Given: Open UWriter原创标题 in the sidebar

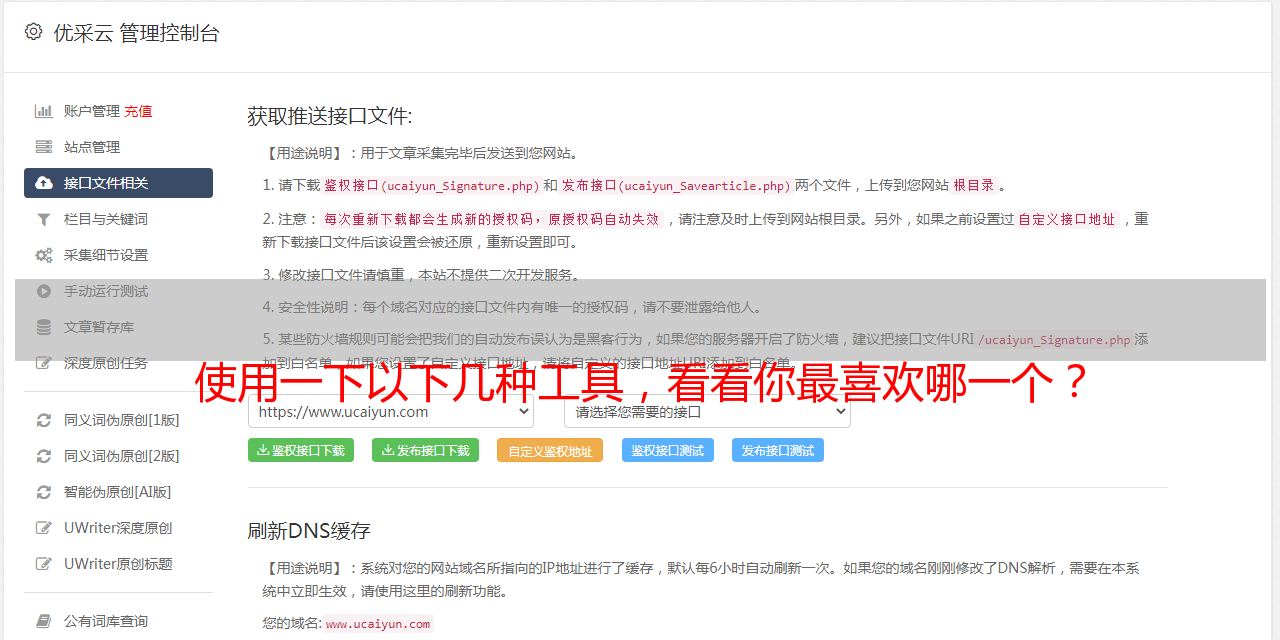Looking at the screenshot, I should click(x=118, y=564).
